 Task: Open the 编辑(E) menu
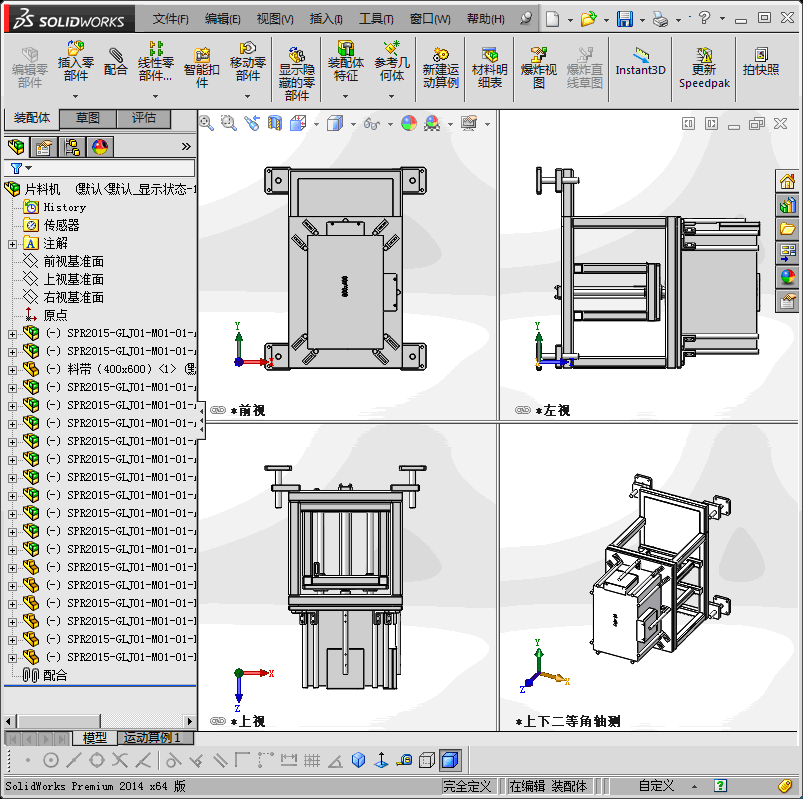[222, 19]
